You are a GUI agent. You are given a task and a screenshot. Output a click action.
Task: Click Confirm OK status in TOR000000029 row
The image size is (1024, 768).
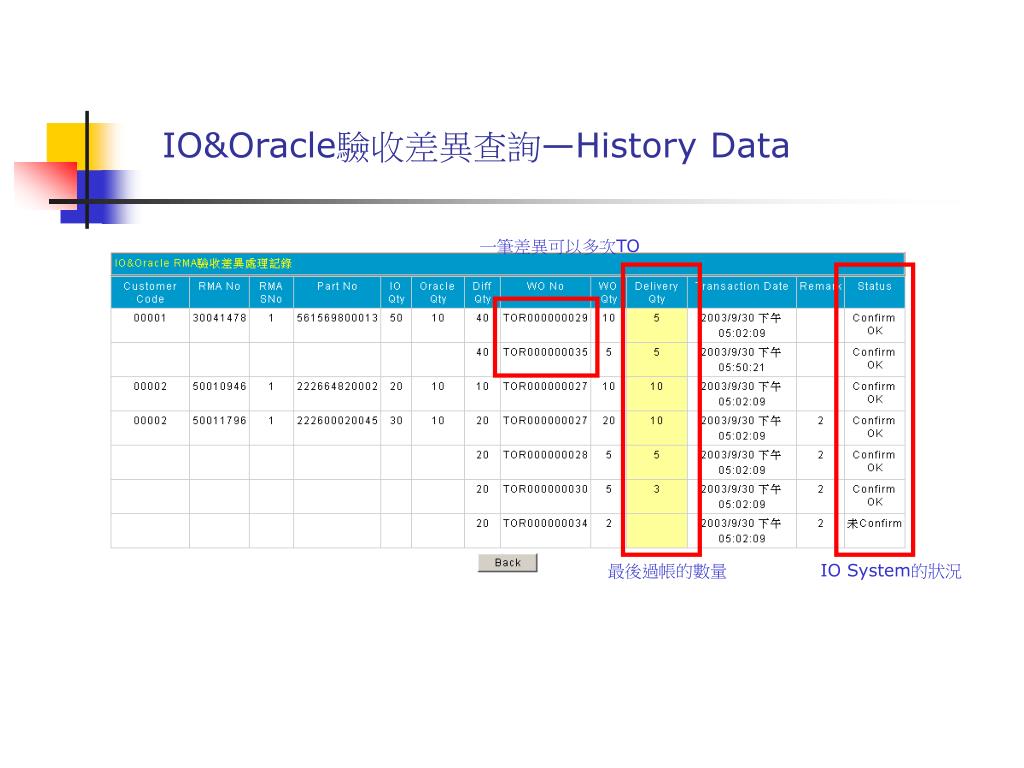[x=874, y=325]
